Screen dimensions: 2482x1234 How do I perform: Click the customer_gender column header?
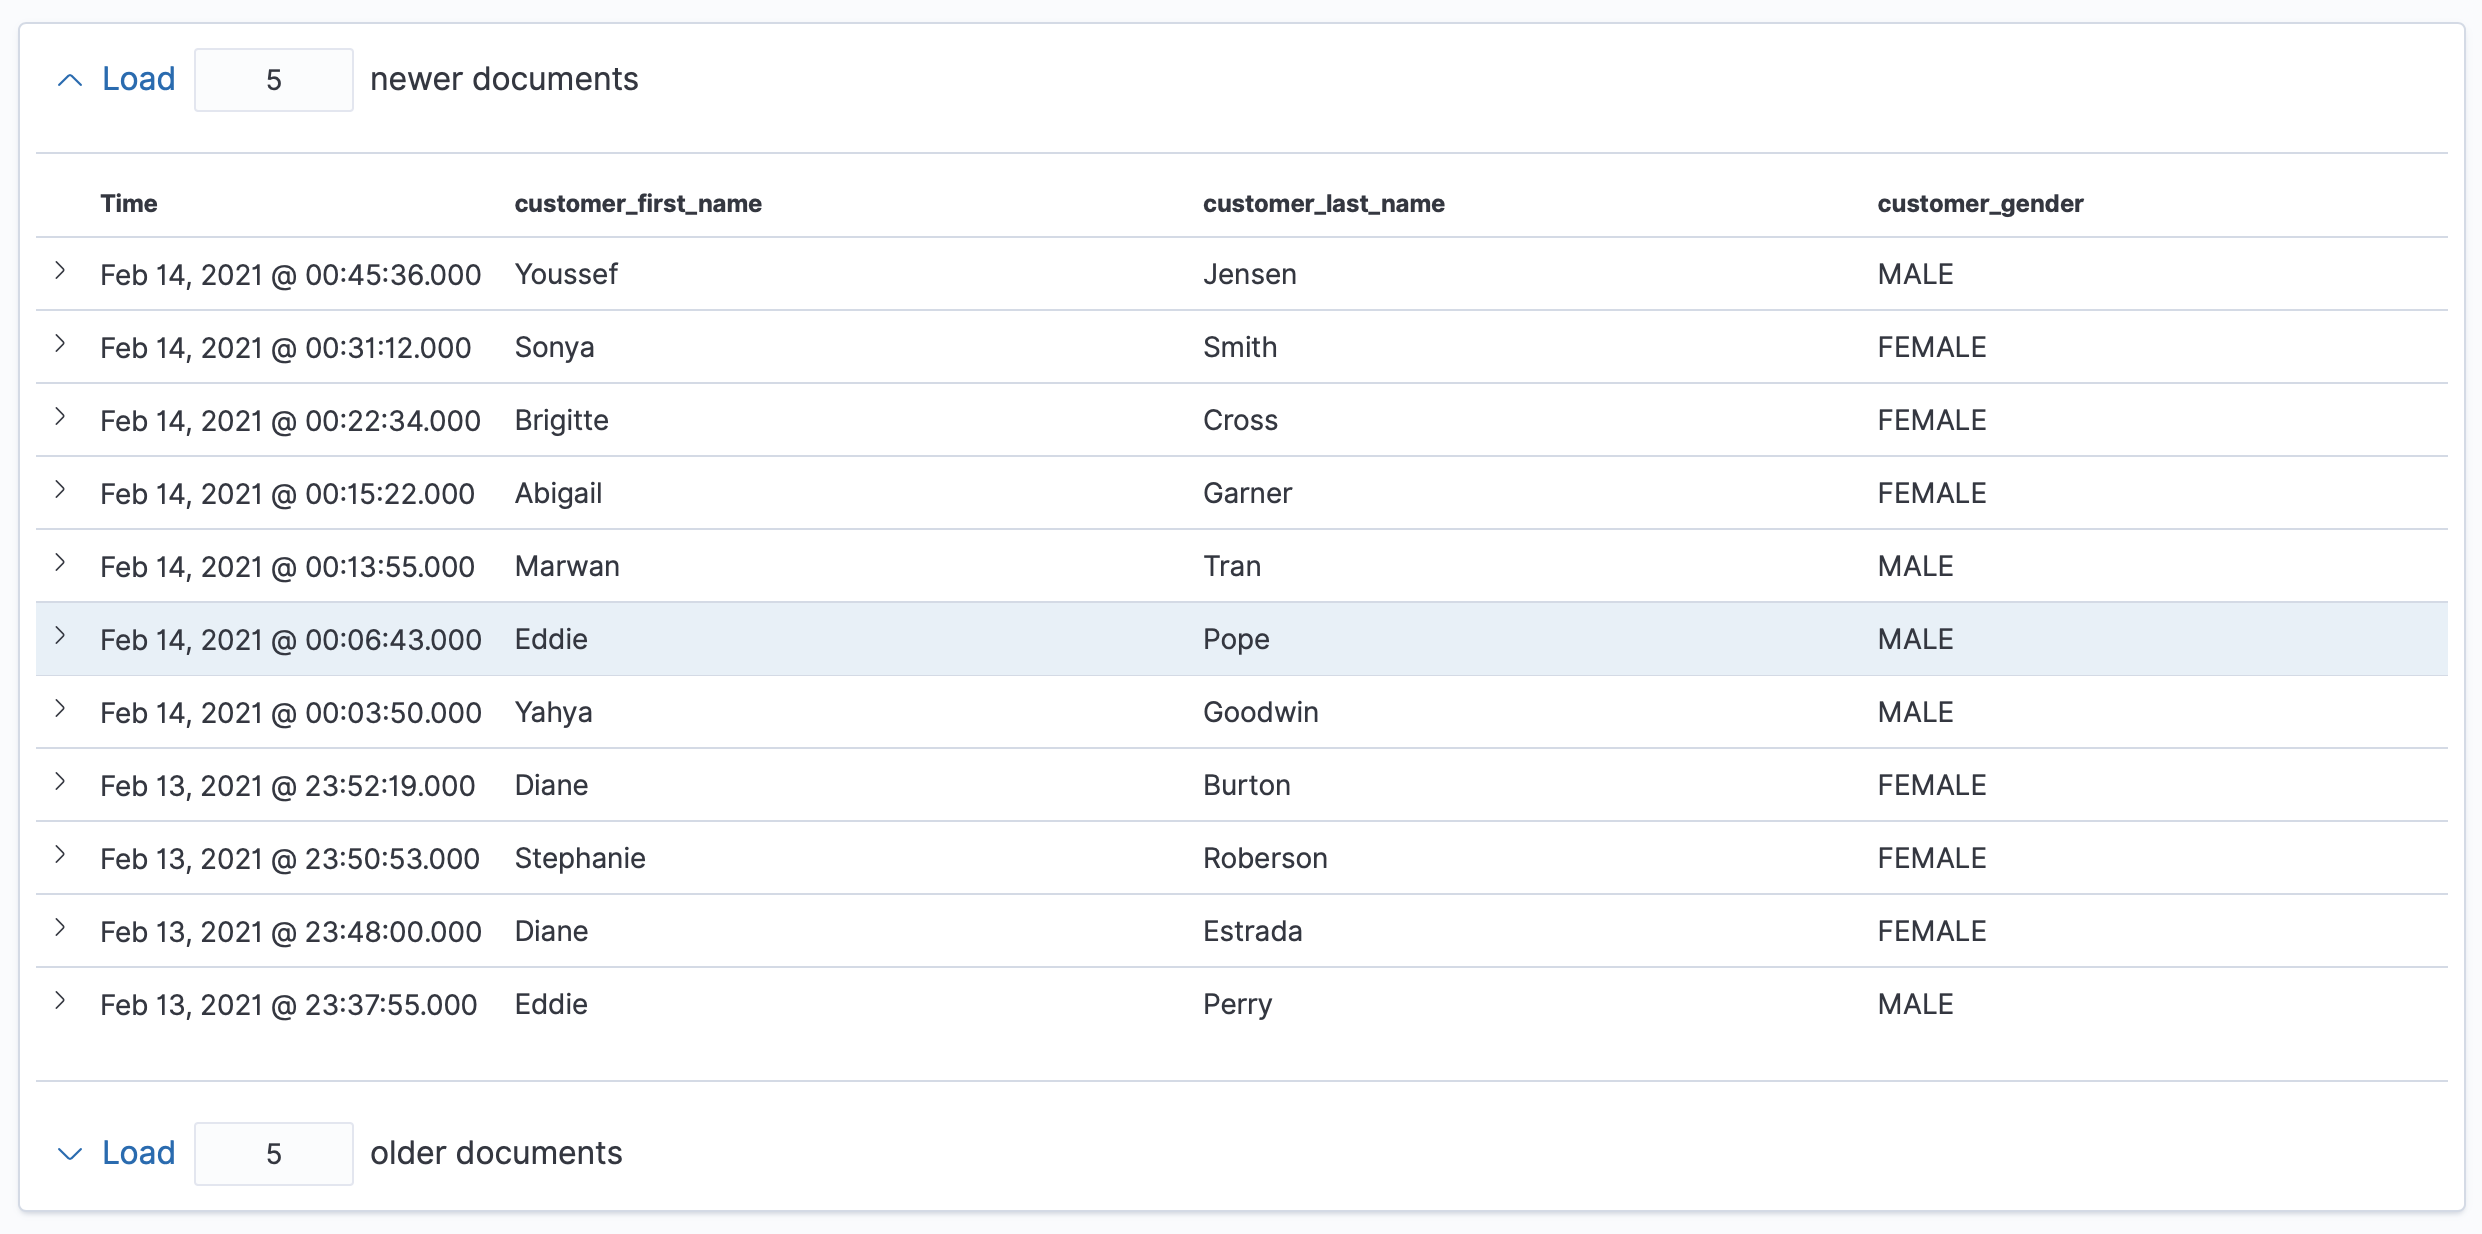coord(1980,203)
